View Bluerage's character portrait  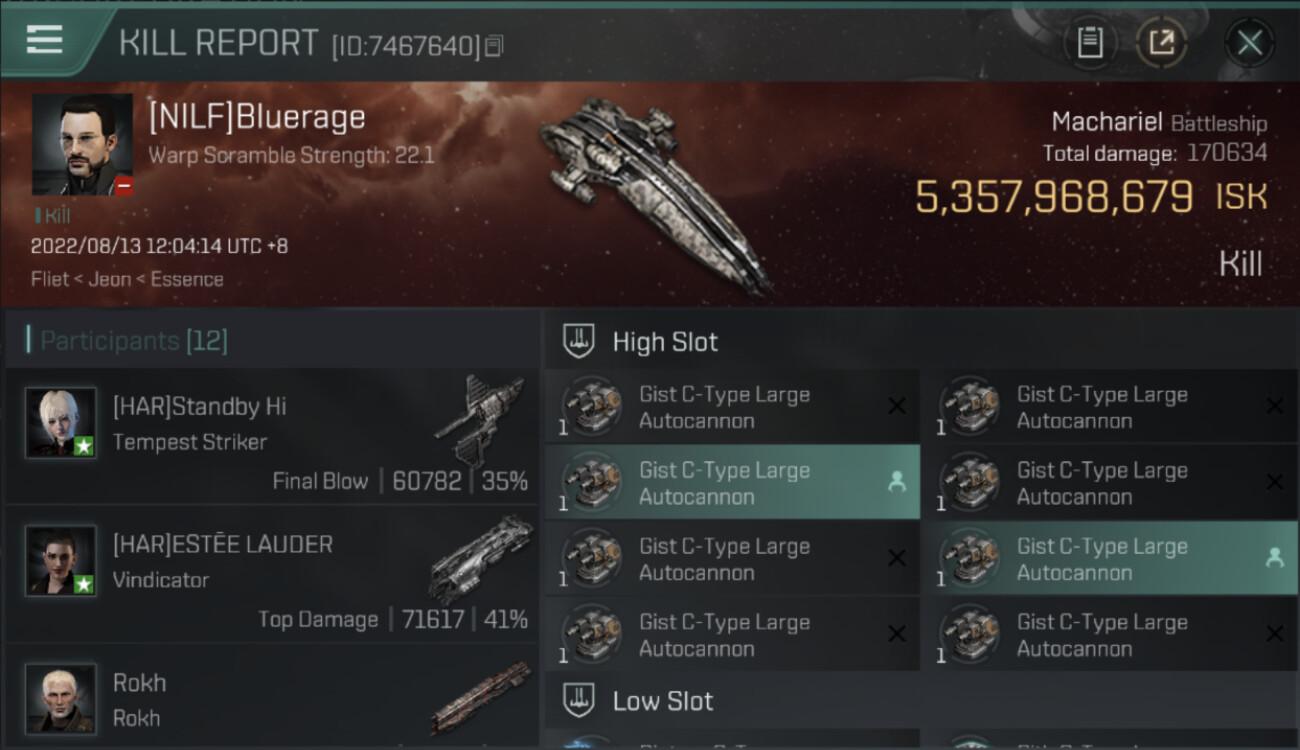82,145
